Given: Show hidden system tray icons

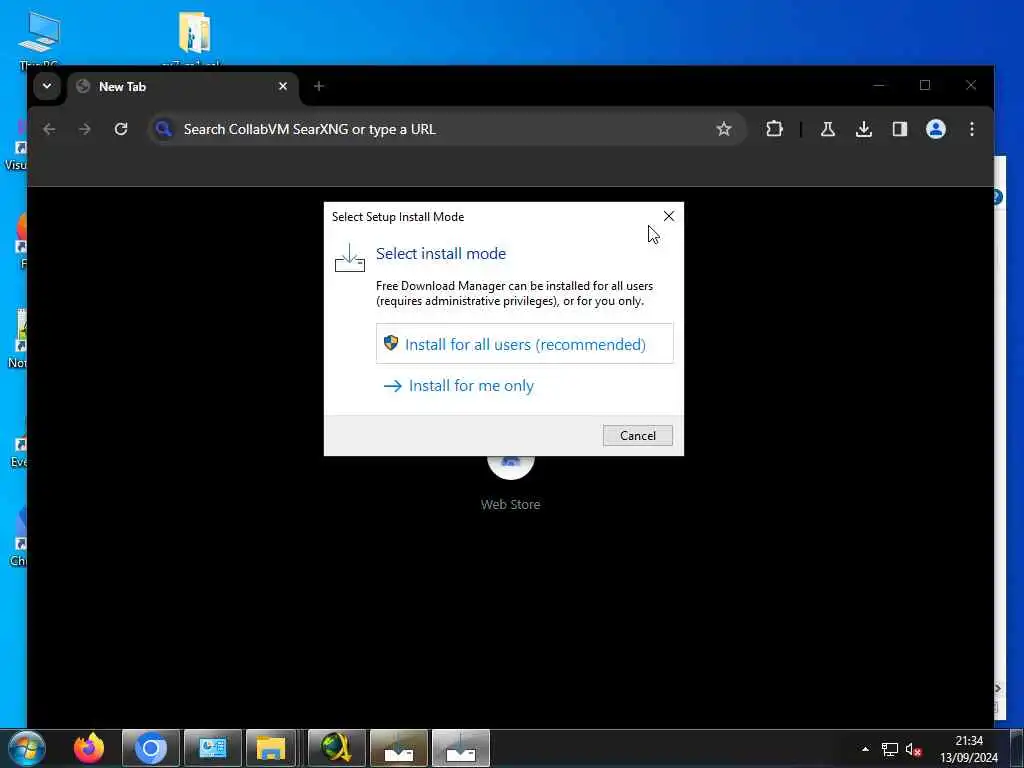Looking at the screenshot, I should tap(865, 749).
